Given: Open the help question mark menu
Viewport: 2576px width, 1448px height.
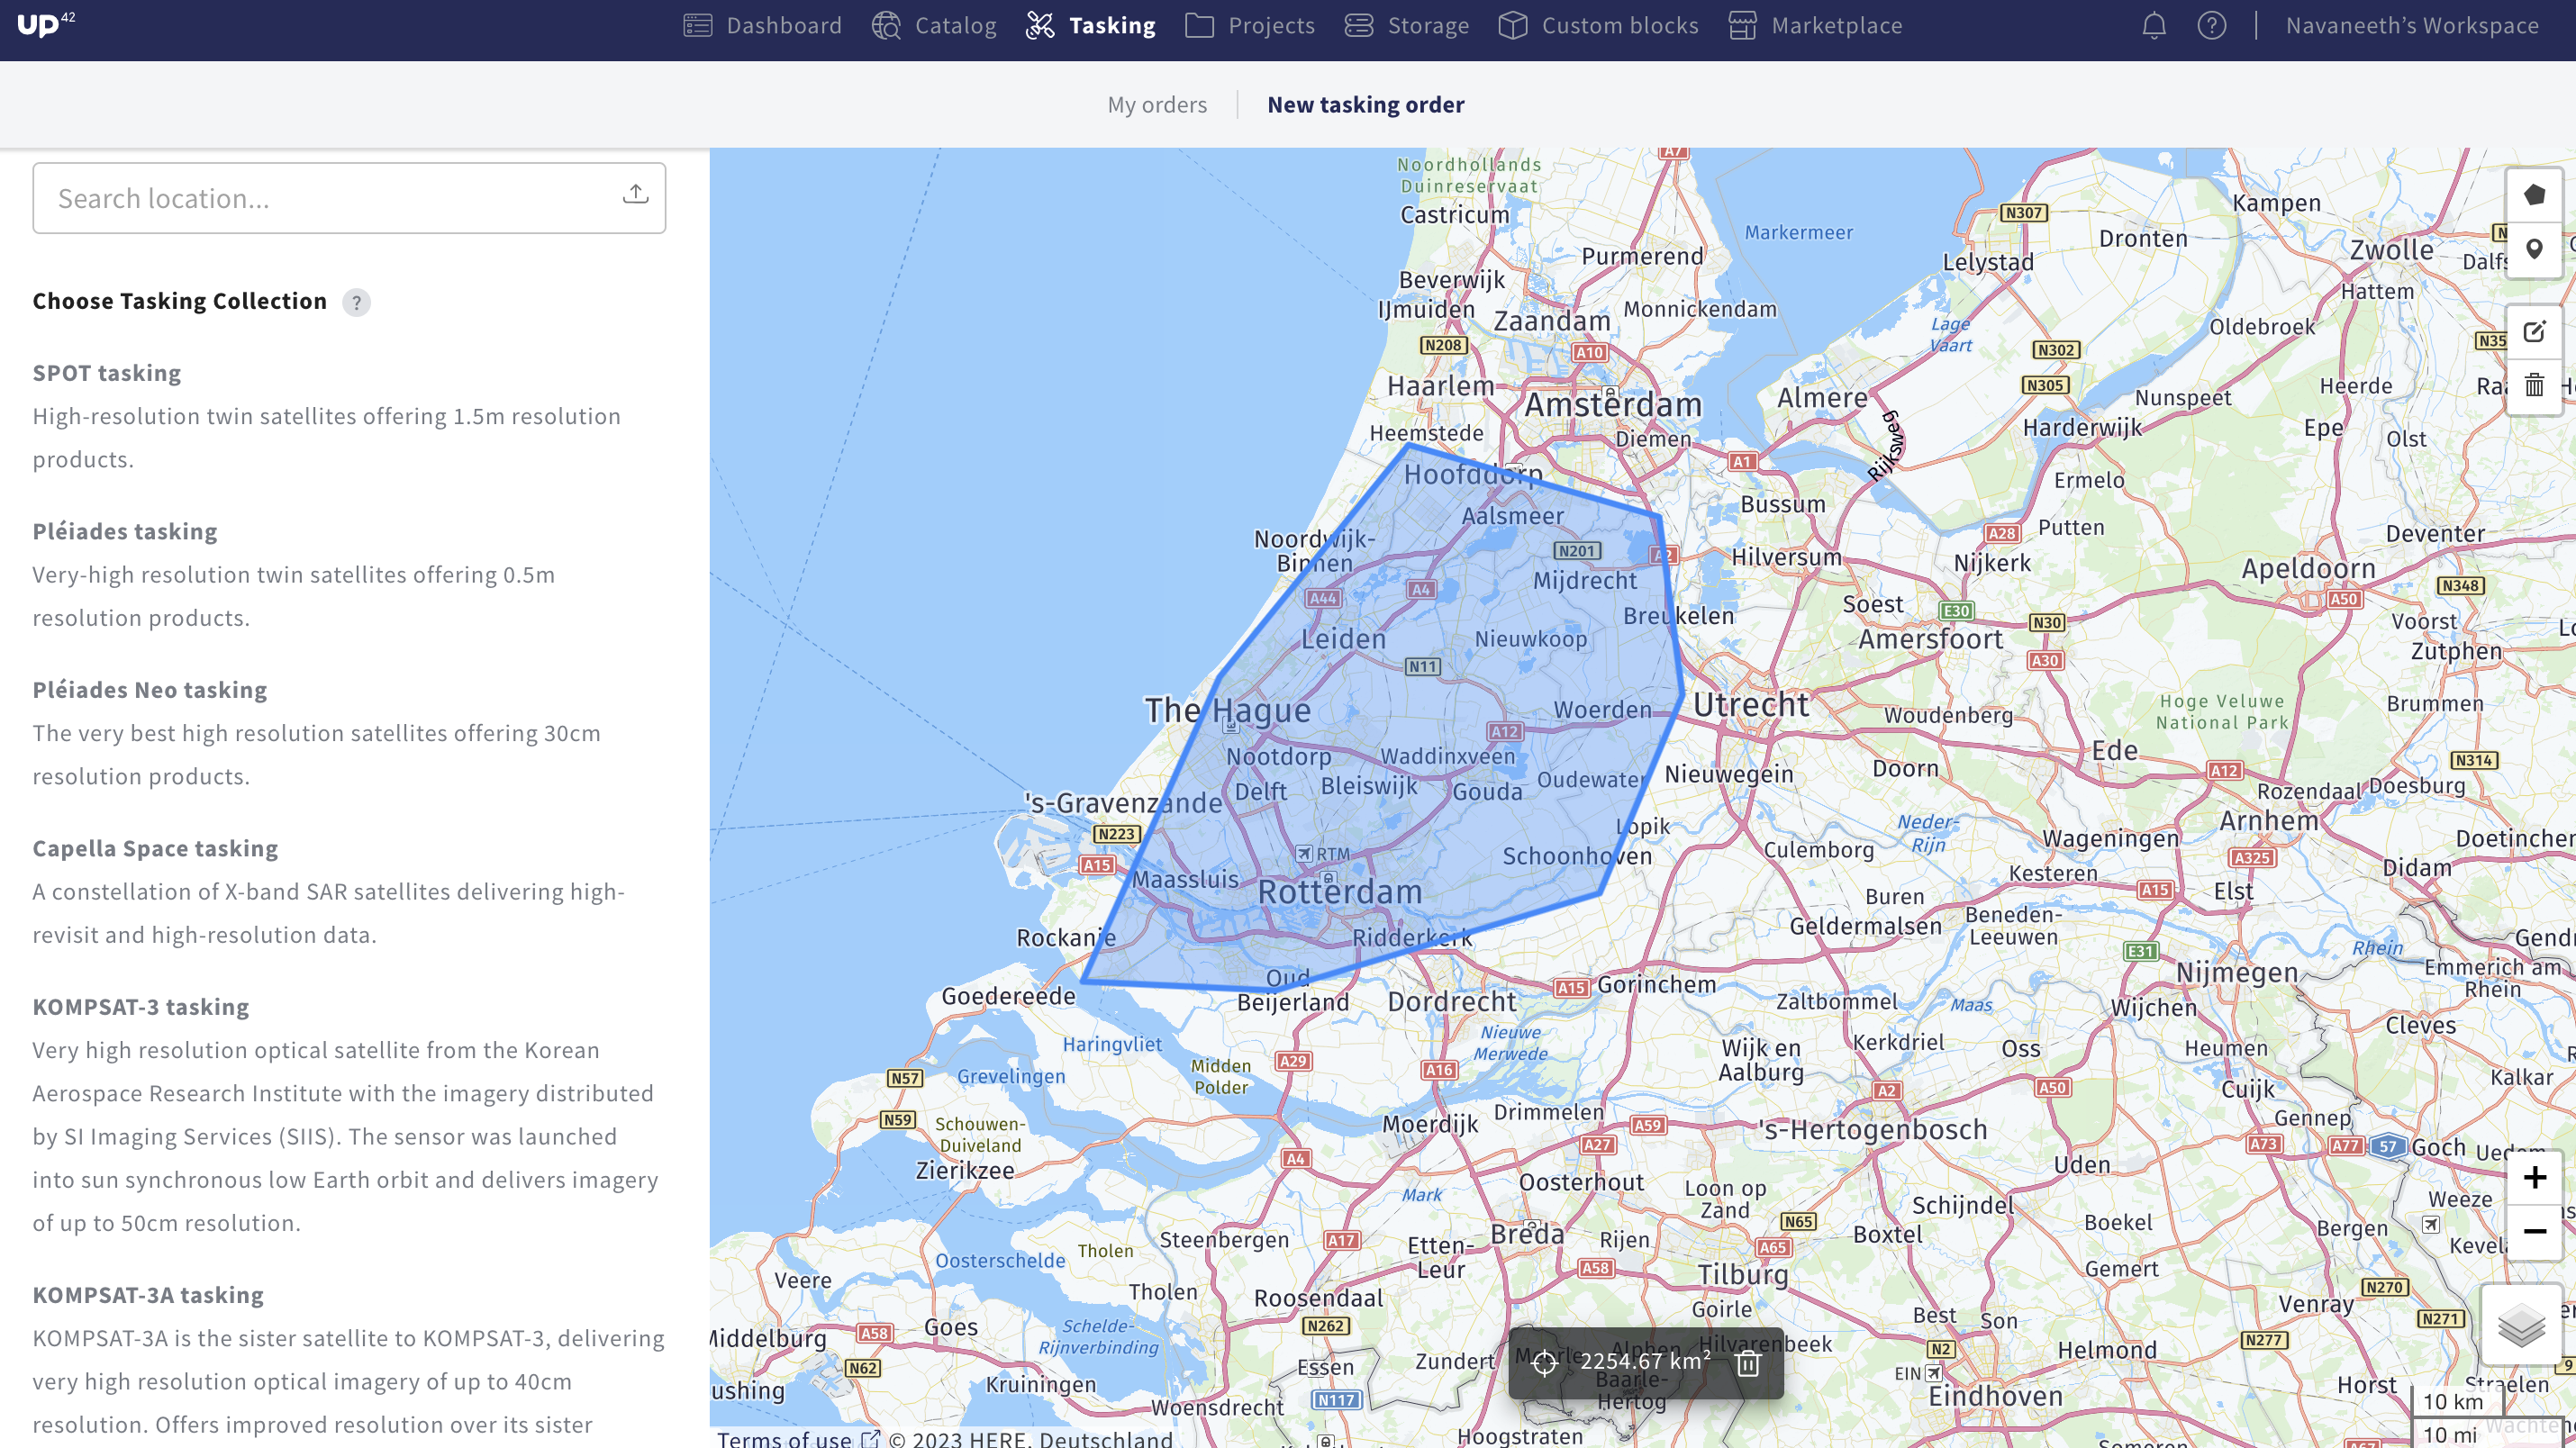Looking at the screenshot, I should 2211,26.
